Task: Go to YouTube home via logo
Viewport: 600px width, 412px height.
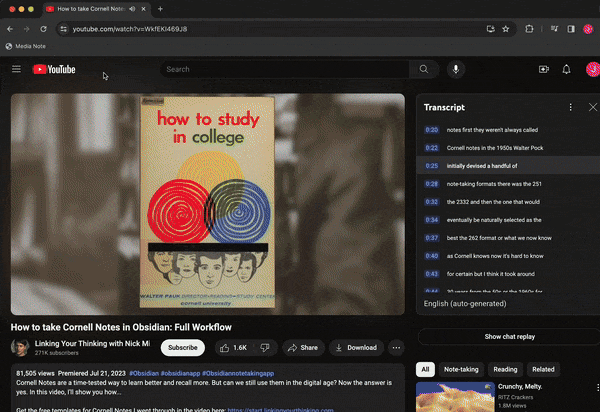Action: 54,69
